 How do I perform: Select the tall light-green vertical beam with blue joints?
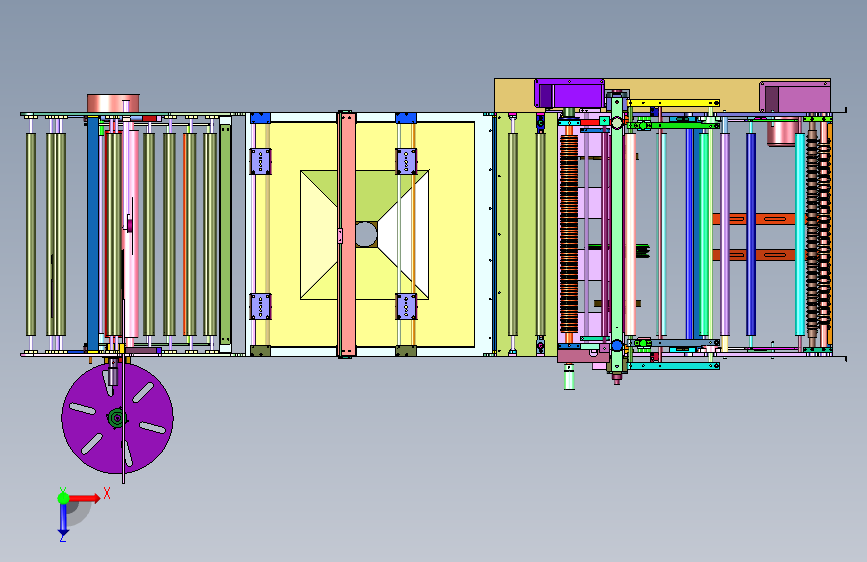pyautogui.click(x=617, y=235)
